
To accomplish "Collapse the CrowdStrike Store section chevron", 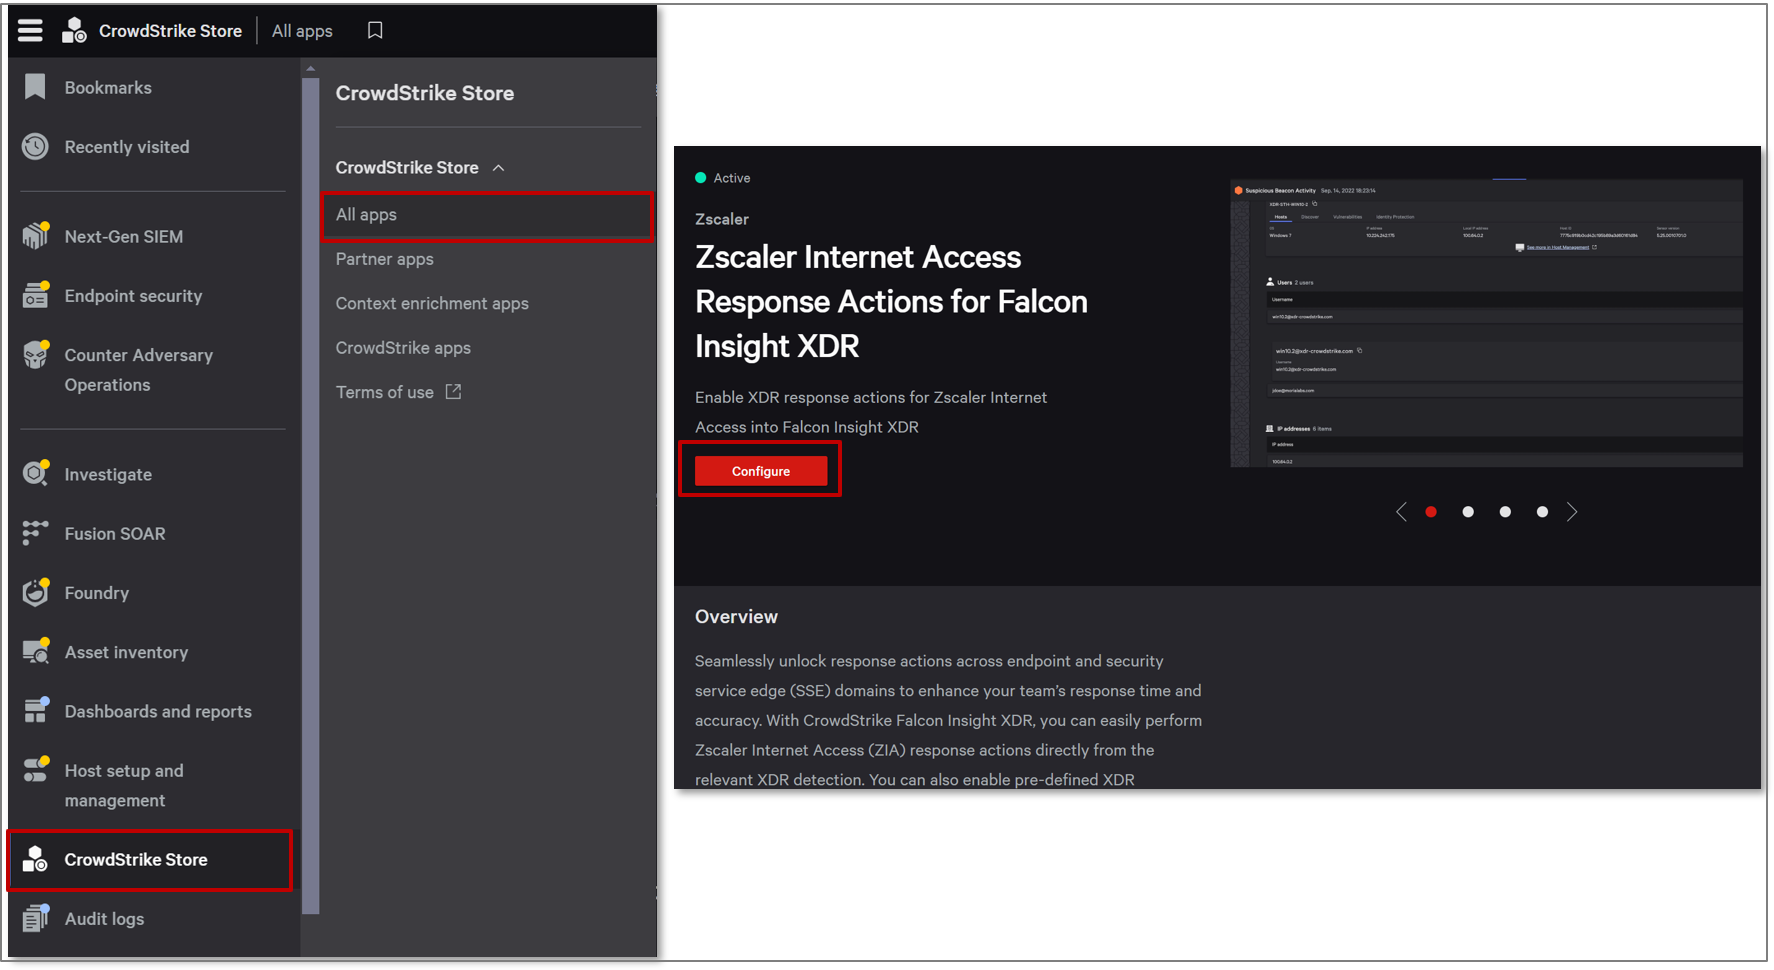I will tap(498, 168).
